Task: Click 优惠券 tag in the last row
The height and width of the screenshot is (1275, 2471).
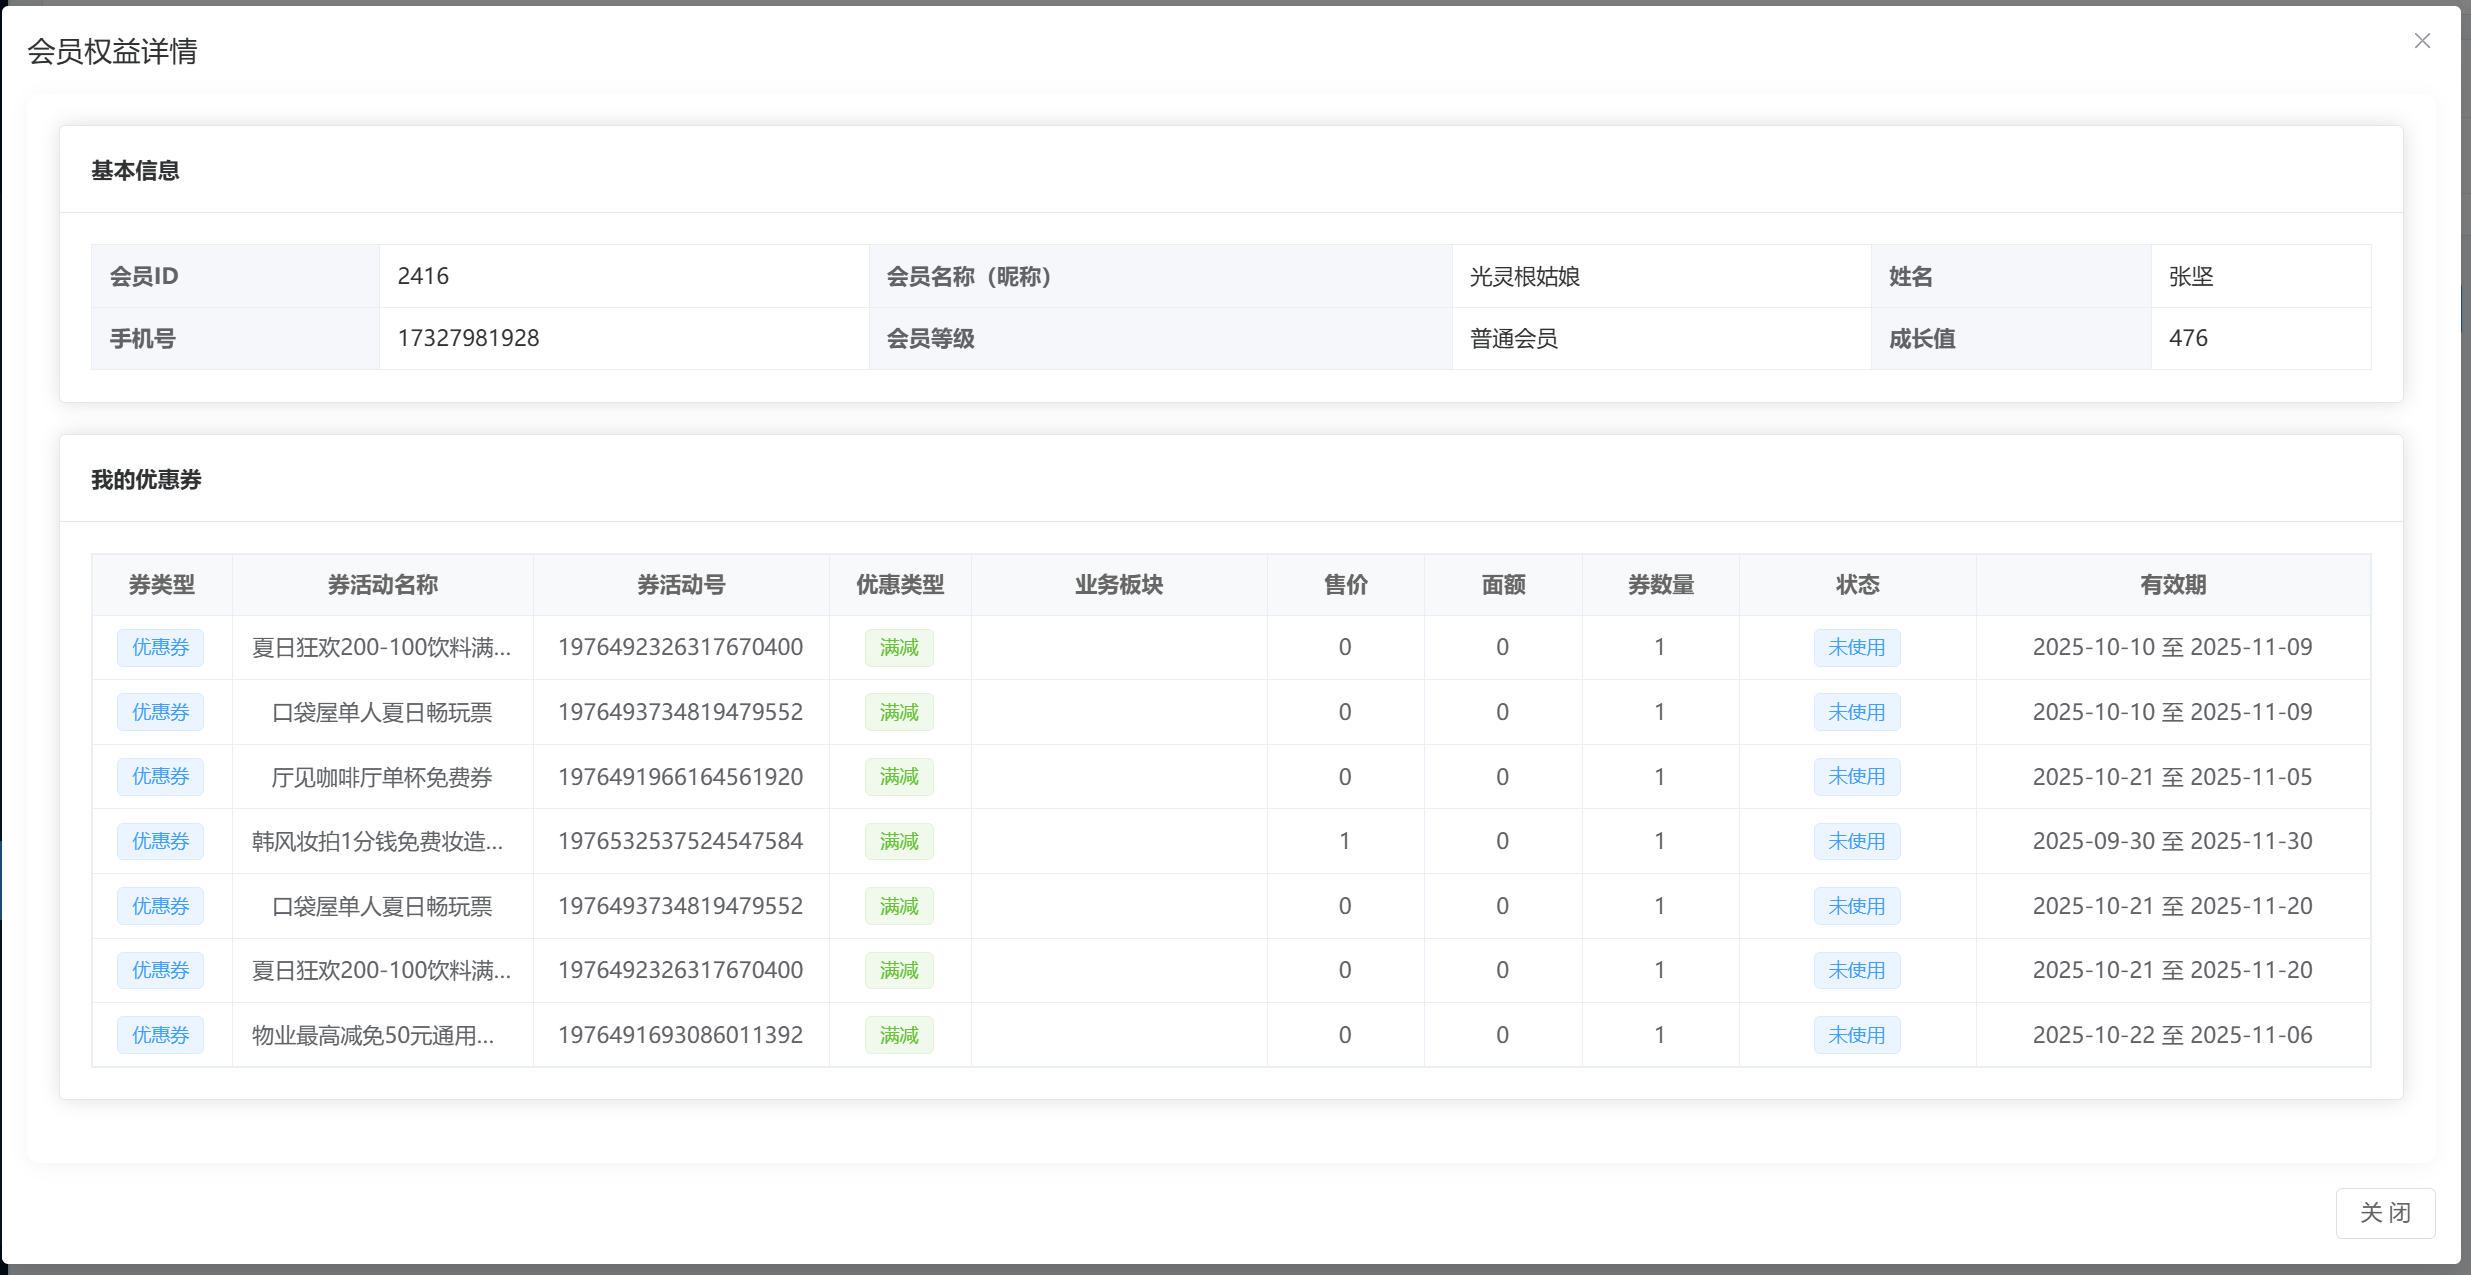Action: (x=160, y=1035)
